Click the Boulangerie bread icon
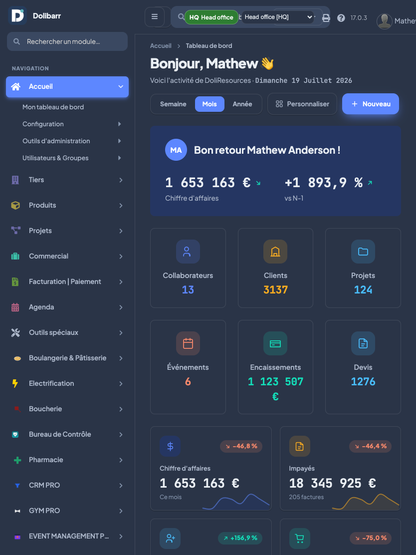 pos(17,358)
